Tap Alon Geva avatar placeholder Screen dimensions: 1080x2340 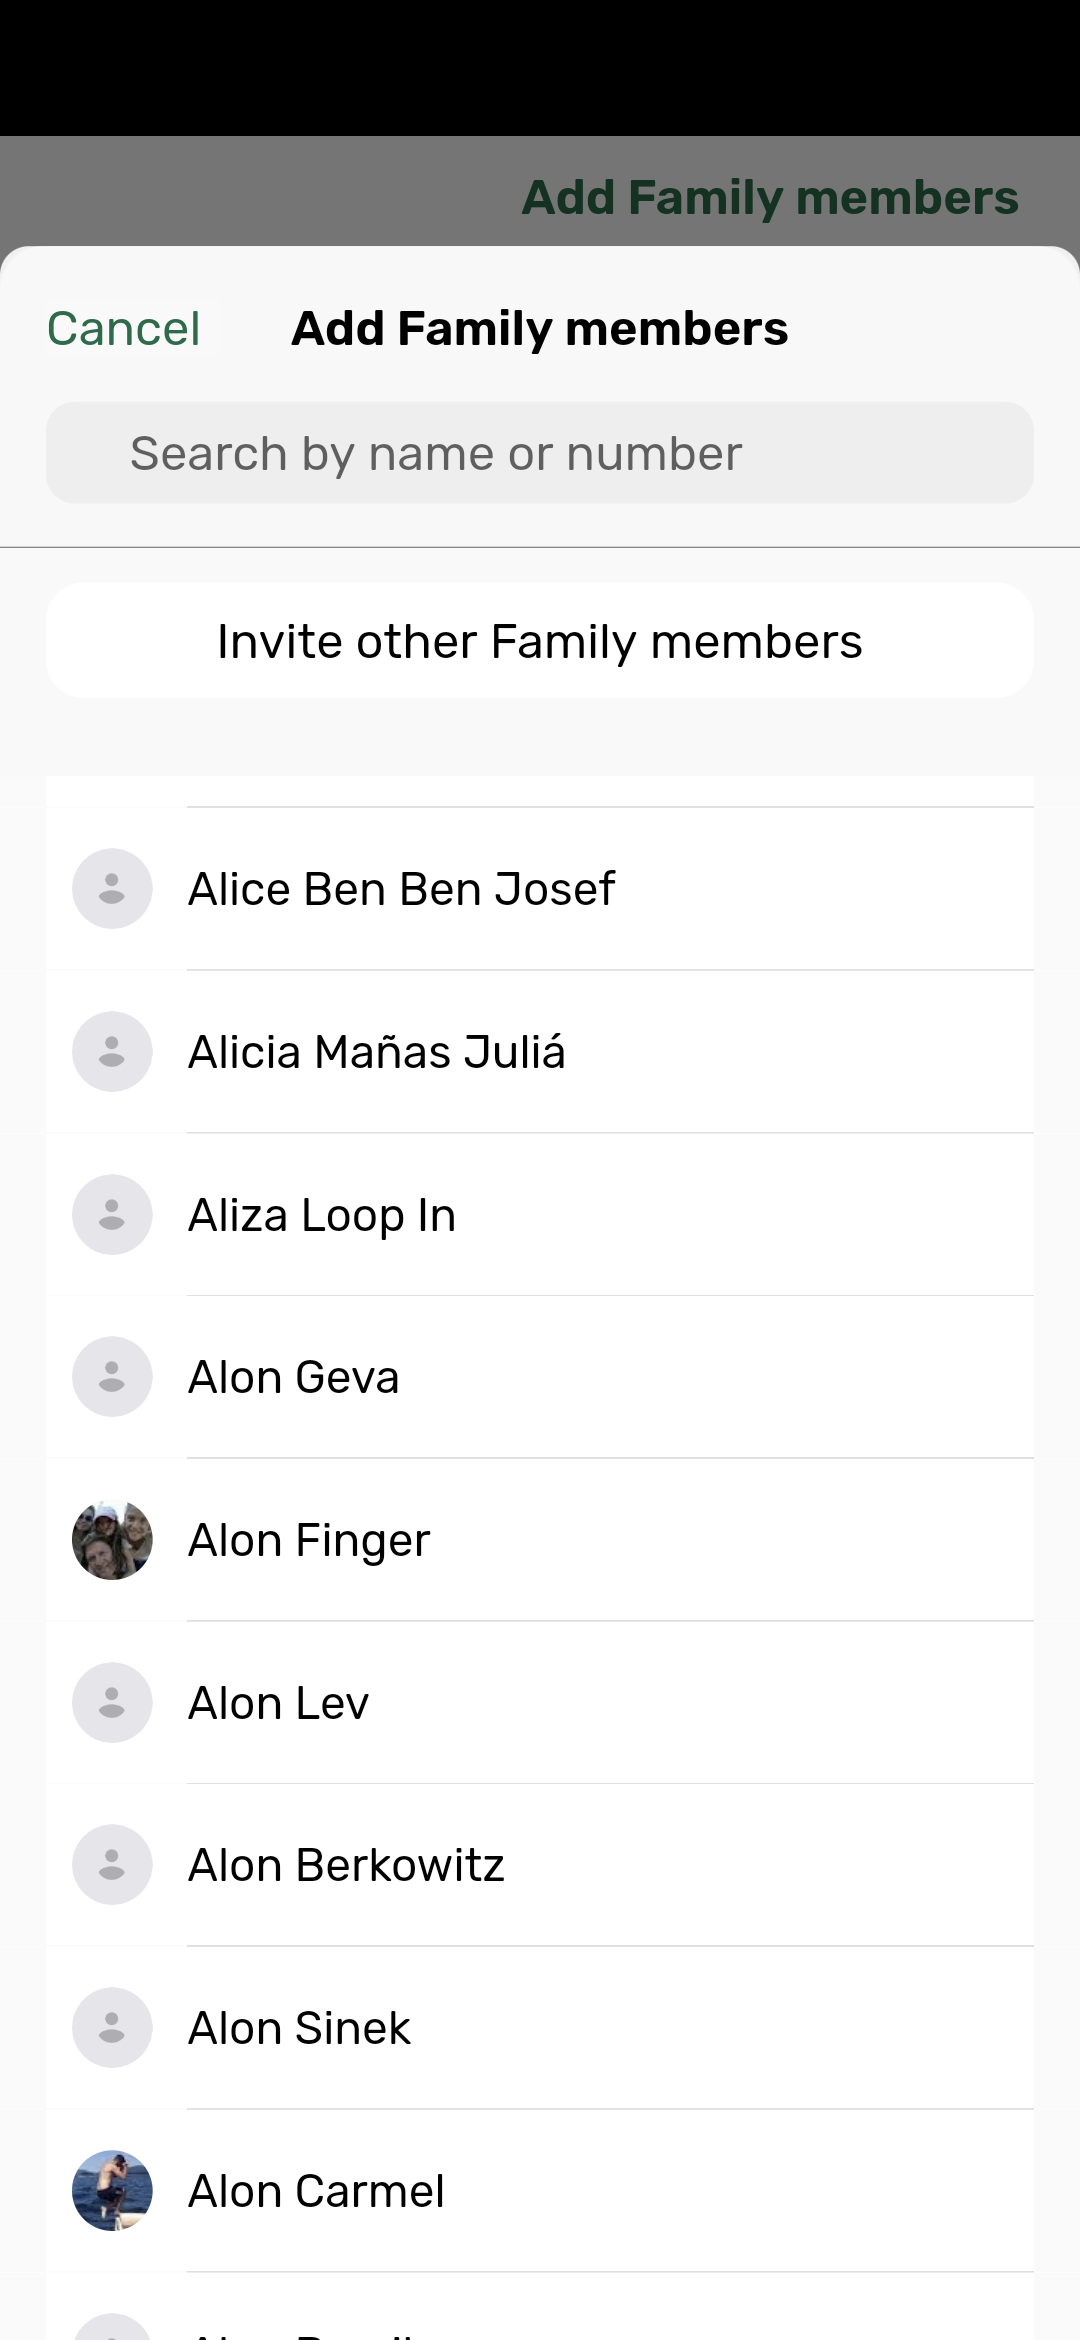112,1377
